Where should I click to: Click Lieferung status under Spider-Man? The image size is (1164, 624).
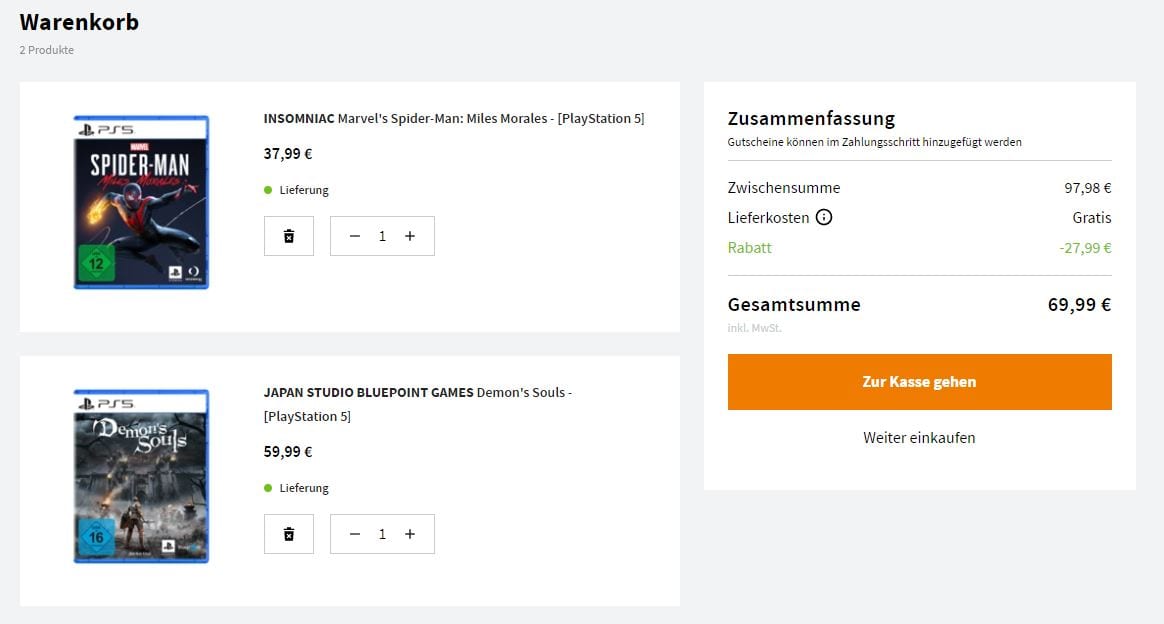(303, 190)
